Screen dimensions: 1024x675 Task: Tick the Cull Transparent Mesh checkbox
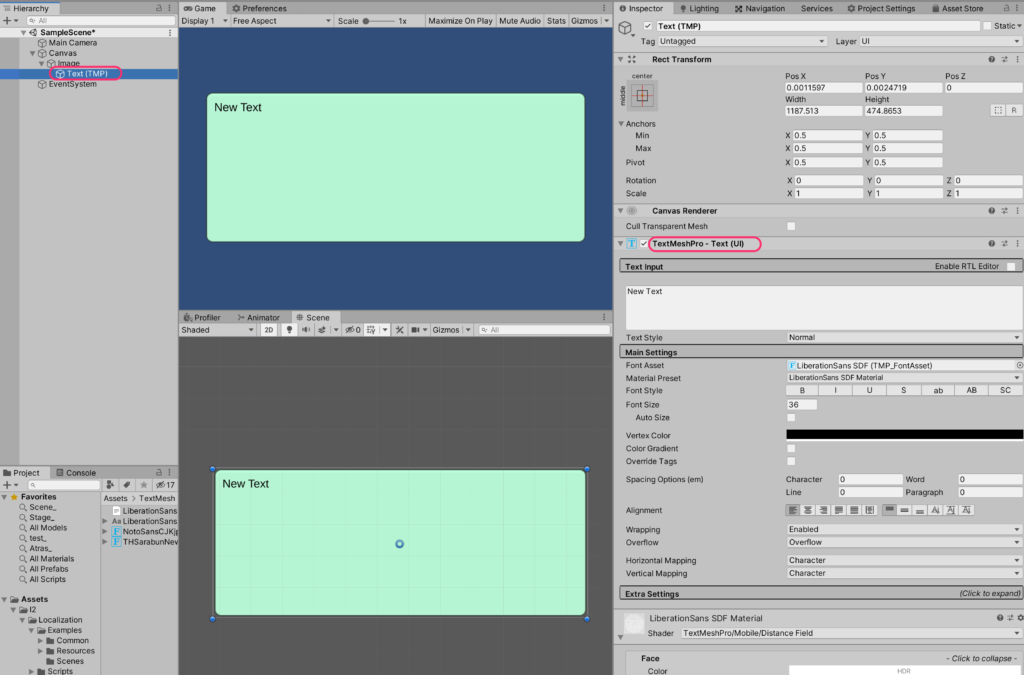coord(791,227)
